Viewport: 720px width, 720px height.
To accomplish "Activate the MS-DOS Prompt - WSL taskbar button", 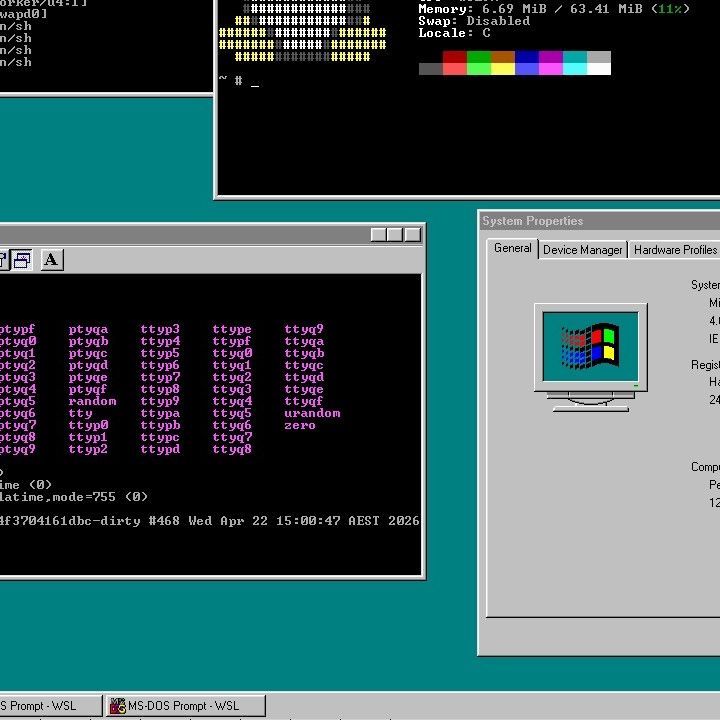I will [x=186, y=705].
